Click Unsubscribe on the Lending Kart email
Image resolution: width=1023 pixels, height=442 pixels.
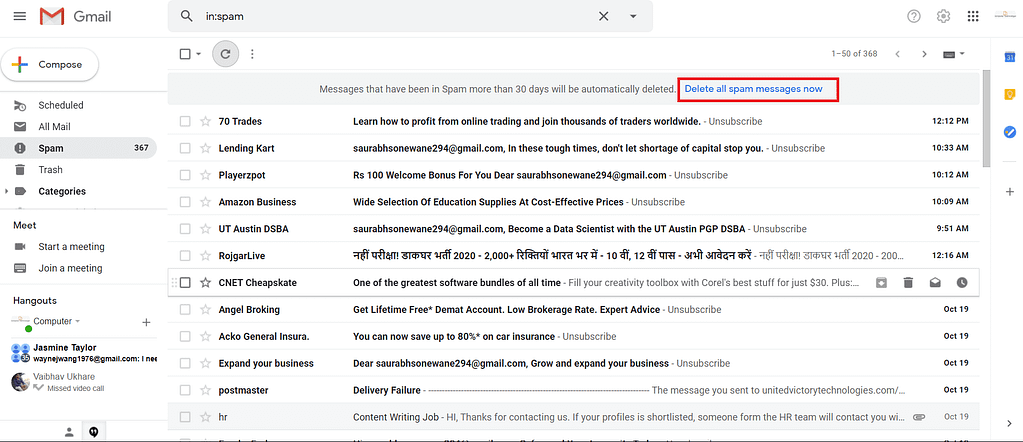pos(798,148)
